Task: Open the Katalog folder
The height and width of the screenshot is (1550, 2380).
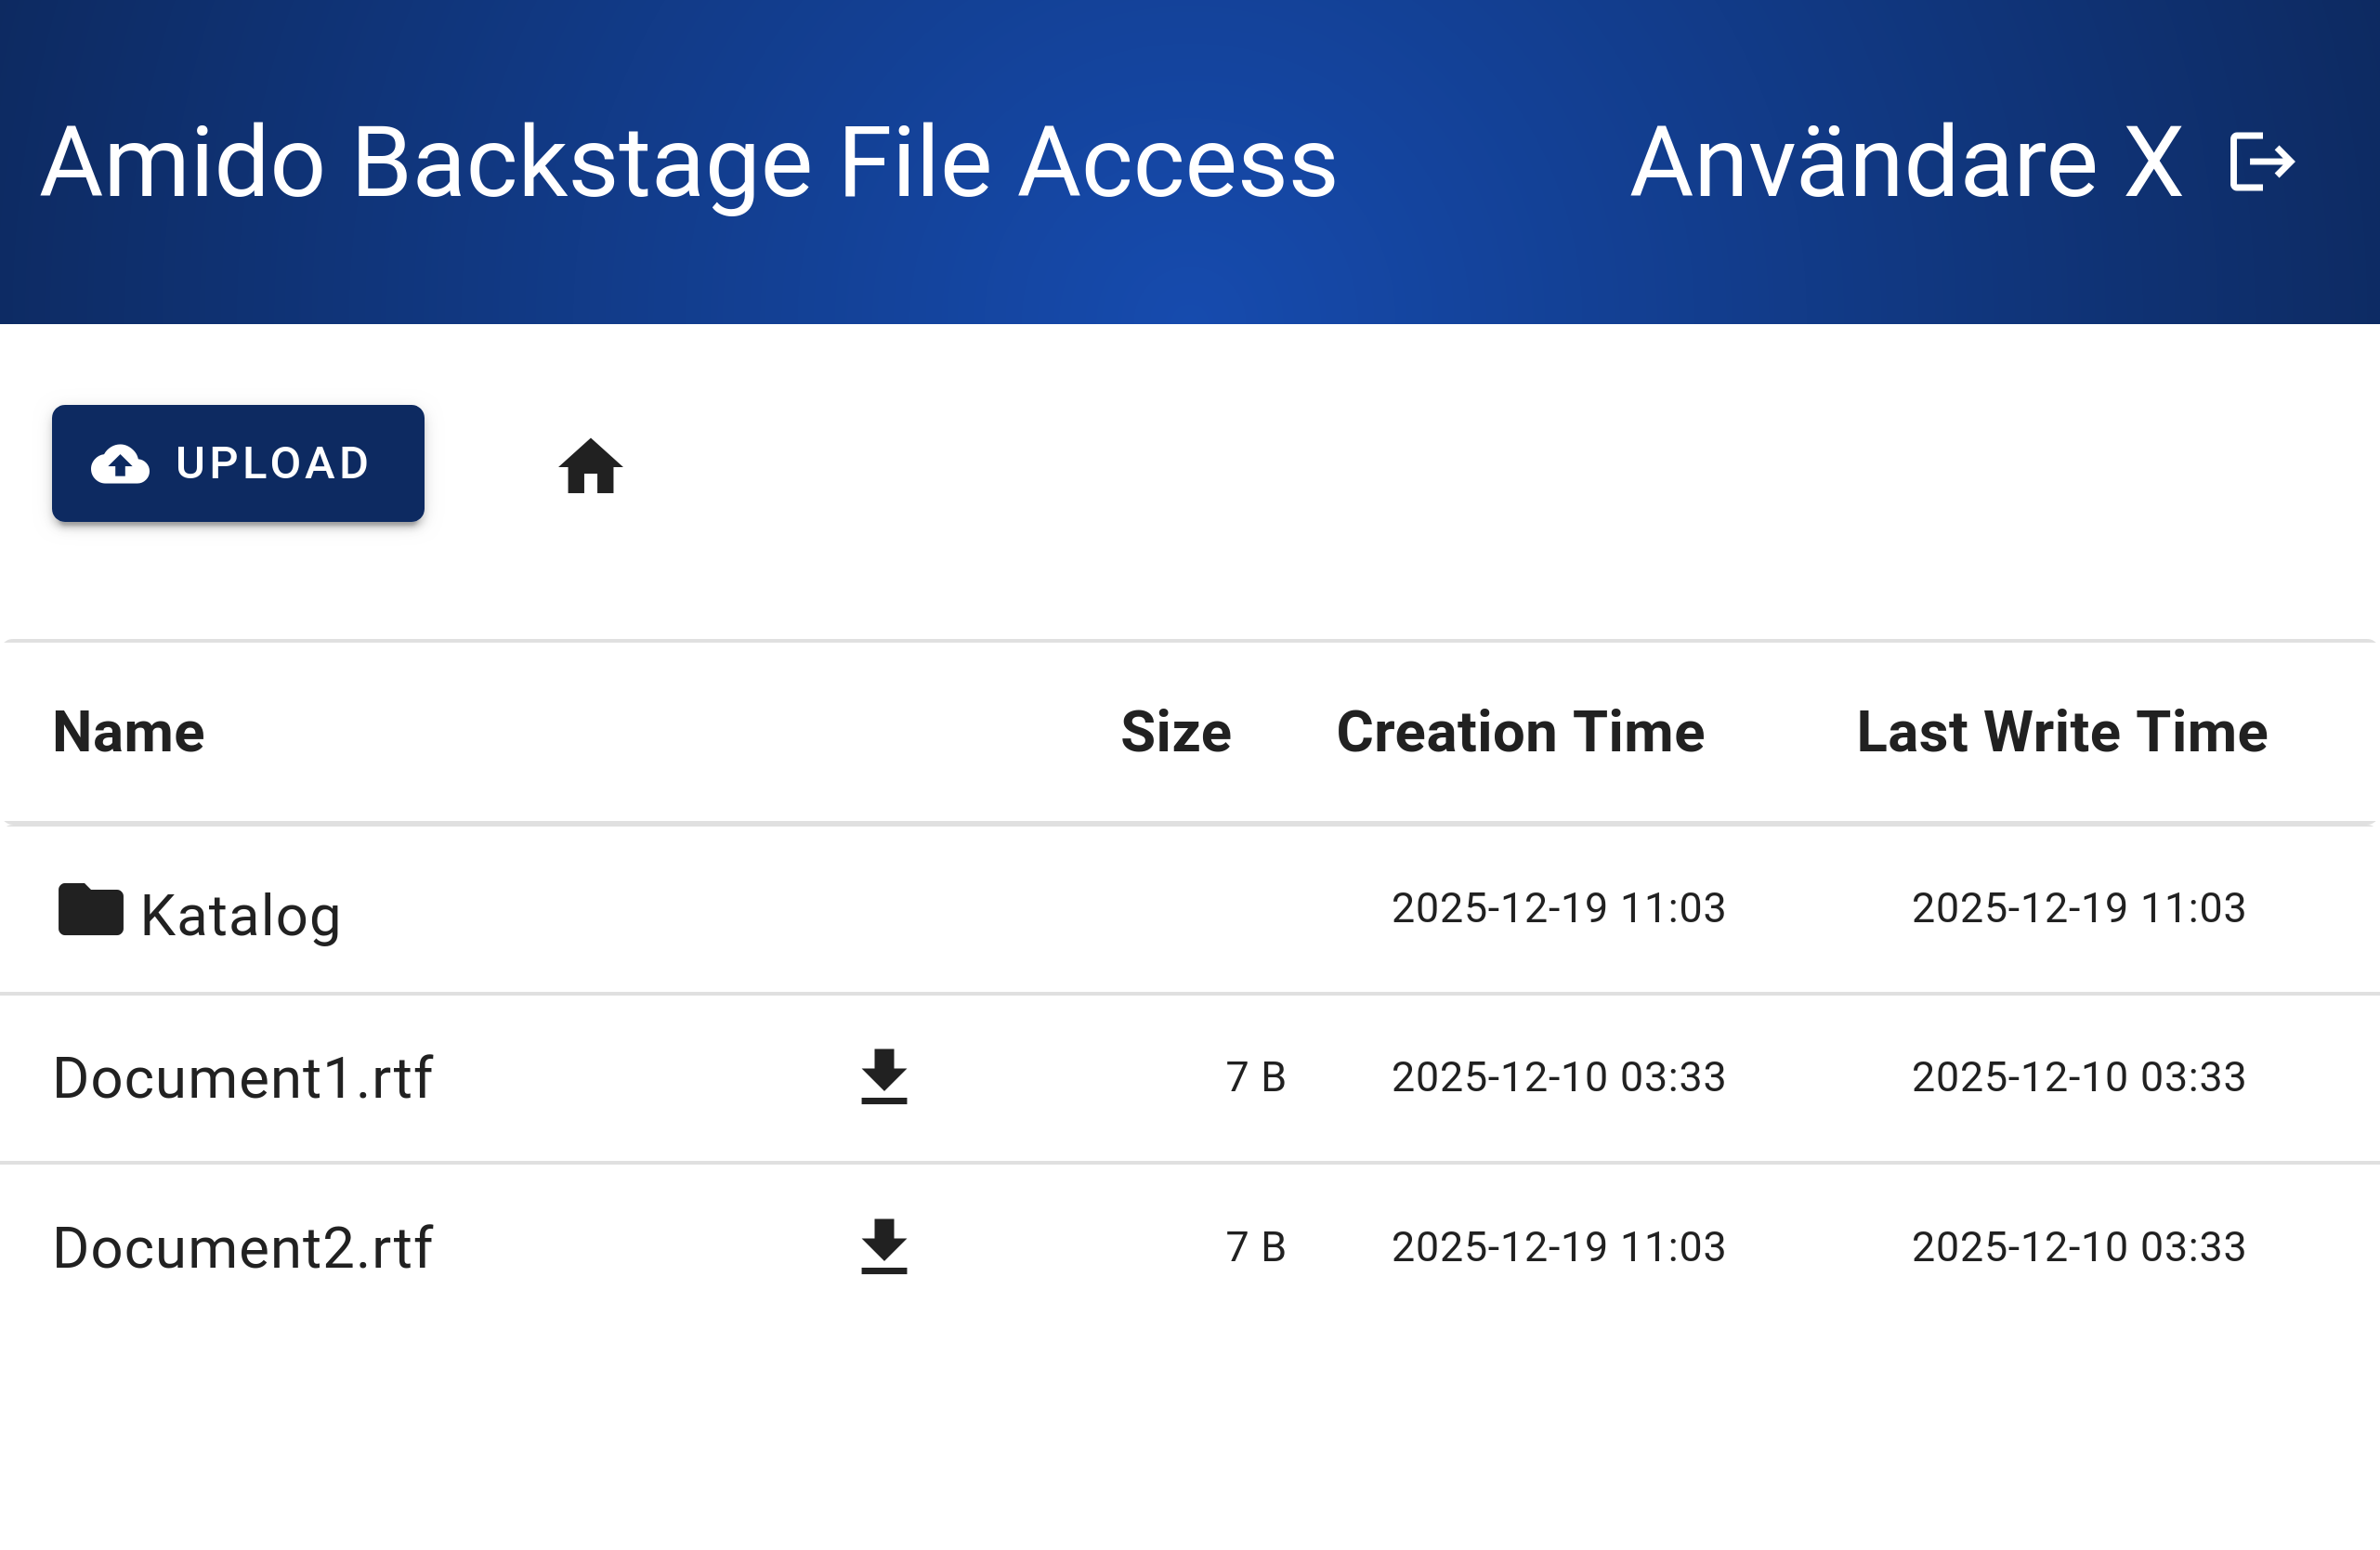Action: pyautogui.click(x=240, y=915)
